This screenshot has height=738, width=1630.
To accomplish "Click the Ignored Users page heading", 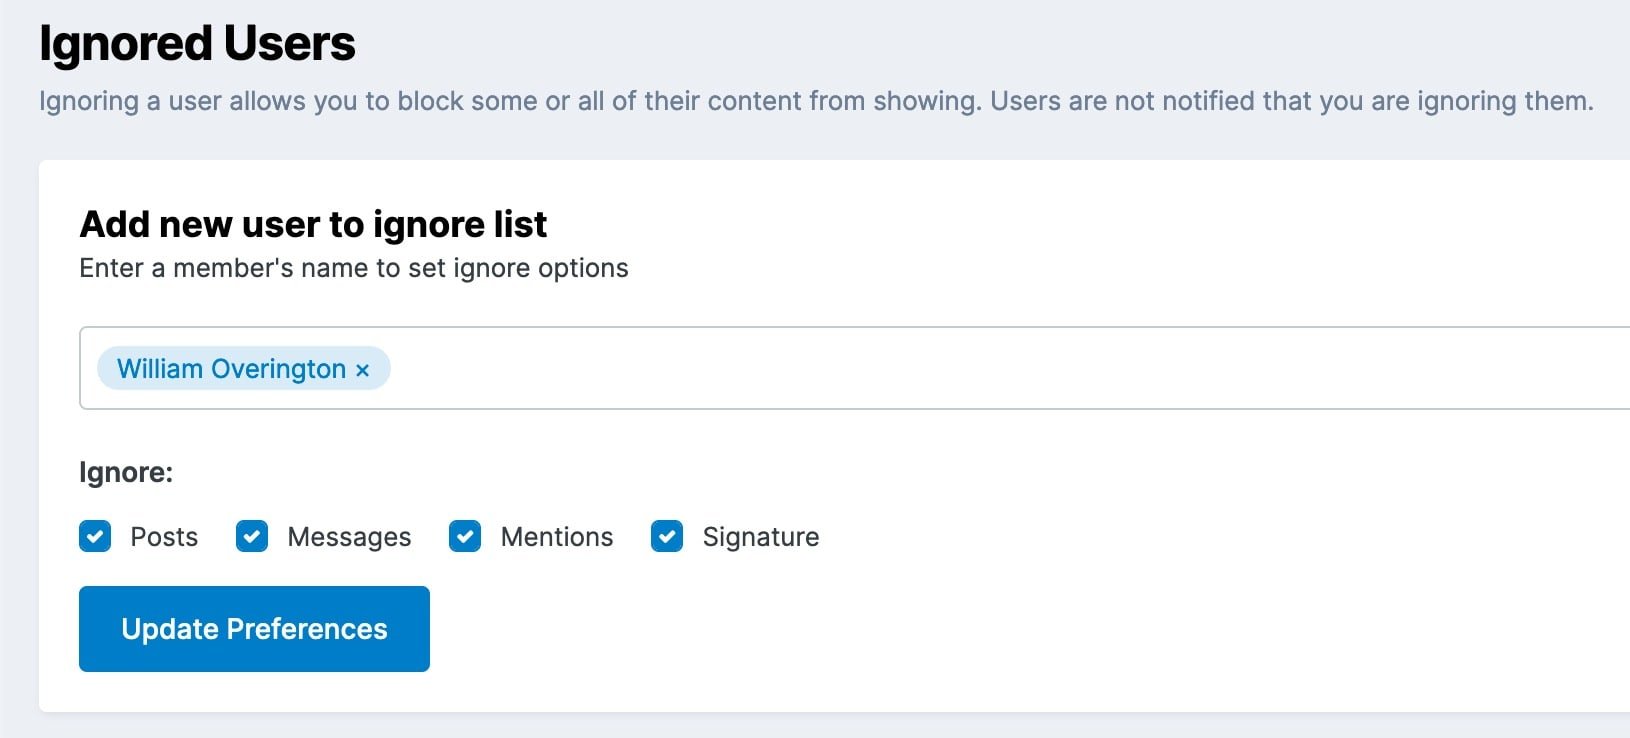I will point(197,44).
